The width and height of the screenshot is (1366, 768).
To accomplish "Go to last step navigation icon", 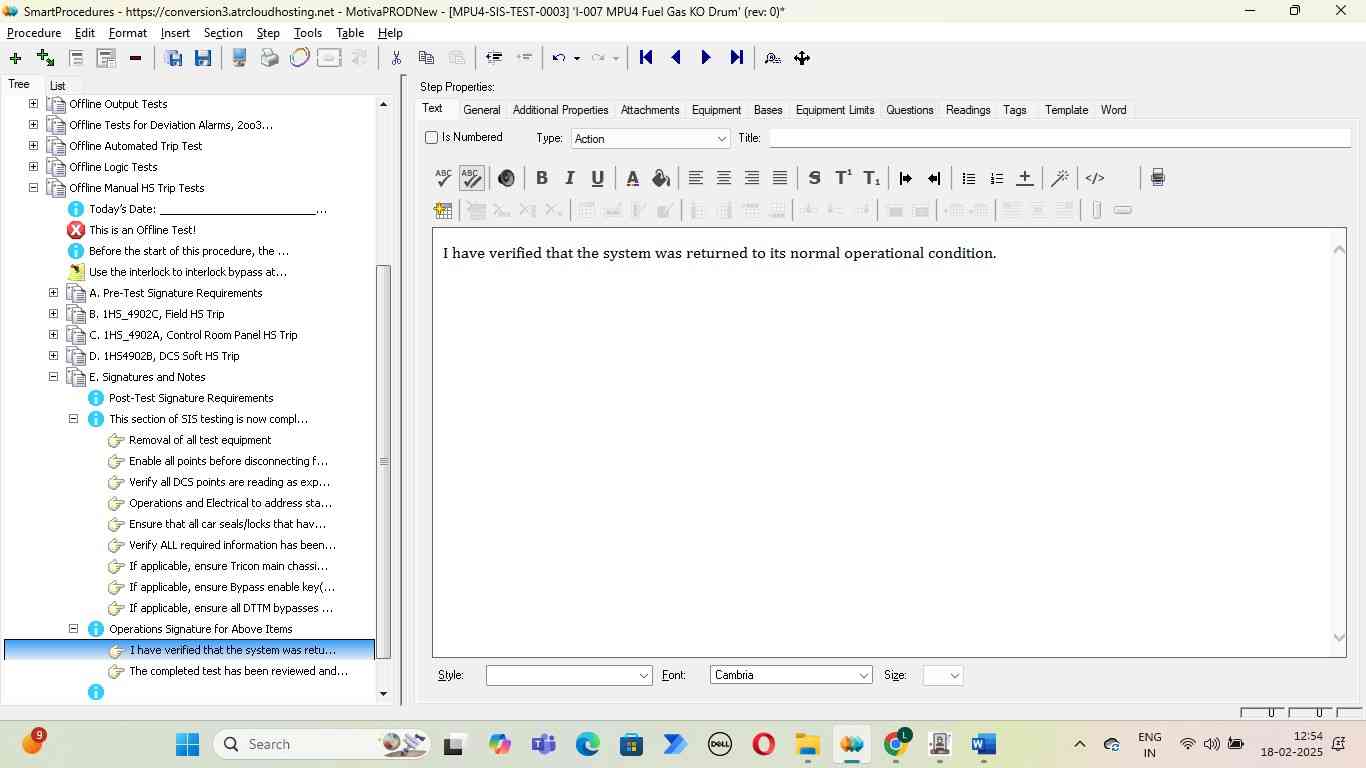I will pos(737,58).
